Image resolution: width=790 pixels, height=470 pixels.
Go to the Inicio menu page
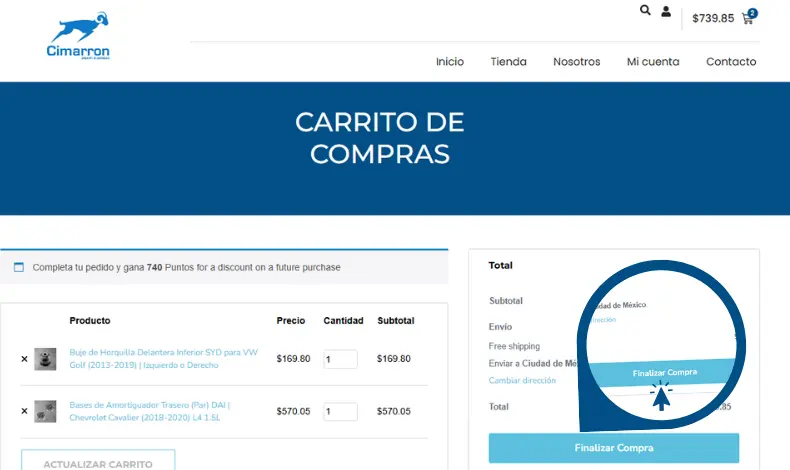[450, 62]
